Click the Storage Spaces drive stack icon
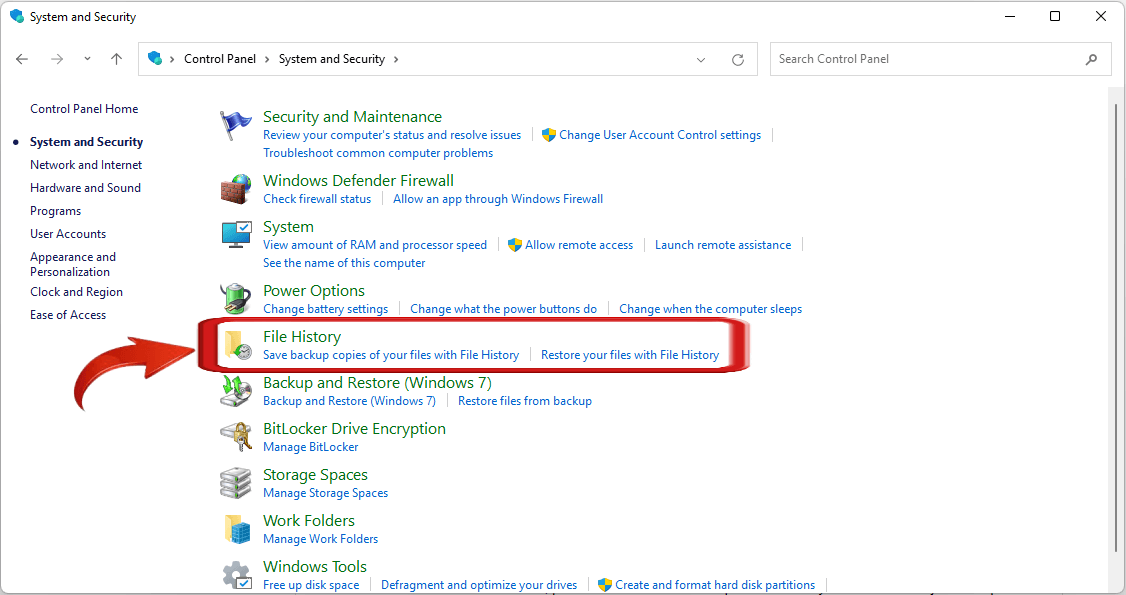1126x595 pixels. [x=236, y=482]
